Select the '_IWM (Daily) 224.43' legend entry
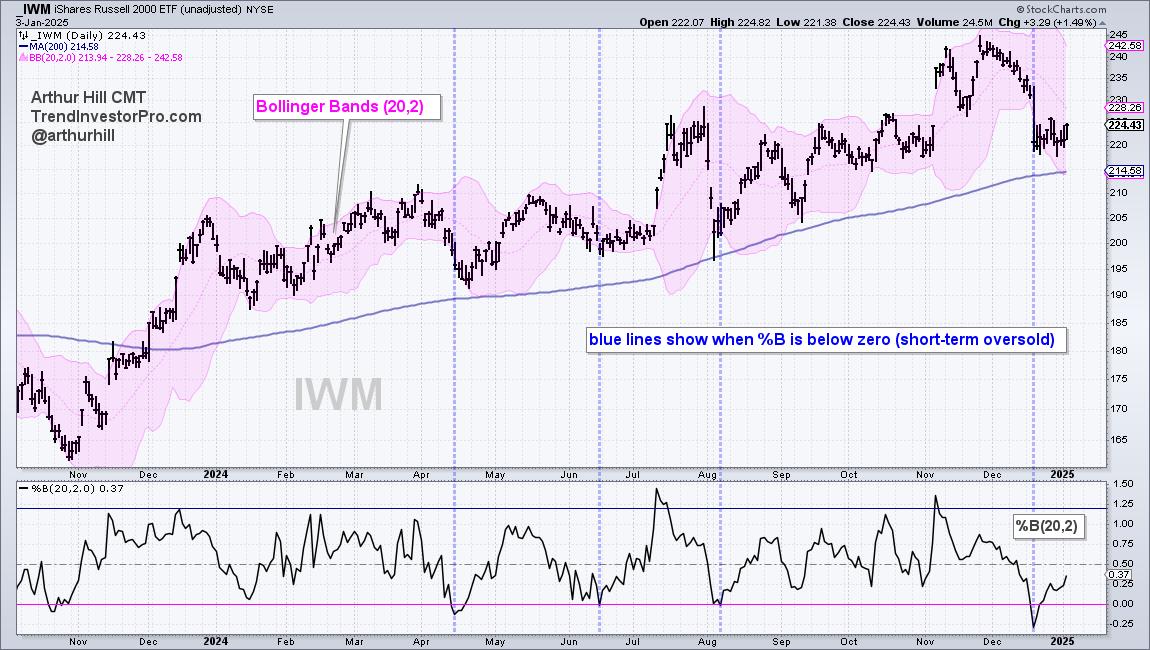The height and width of the screenshot is (650, 1150). click(82, 35)
